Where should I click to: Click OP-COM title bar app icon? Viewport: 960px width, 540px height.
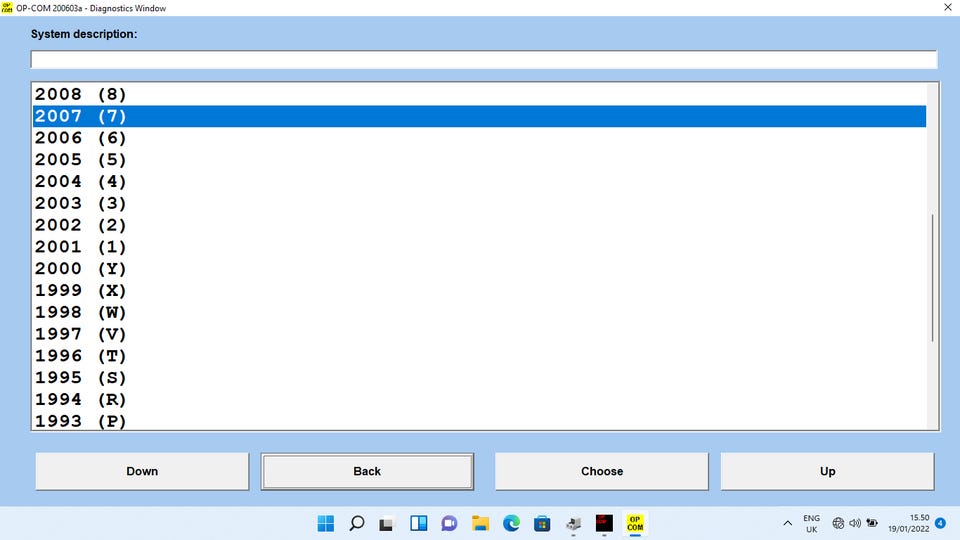click(7, 7)
